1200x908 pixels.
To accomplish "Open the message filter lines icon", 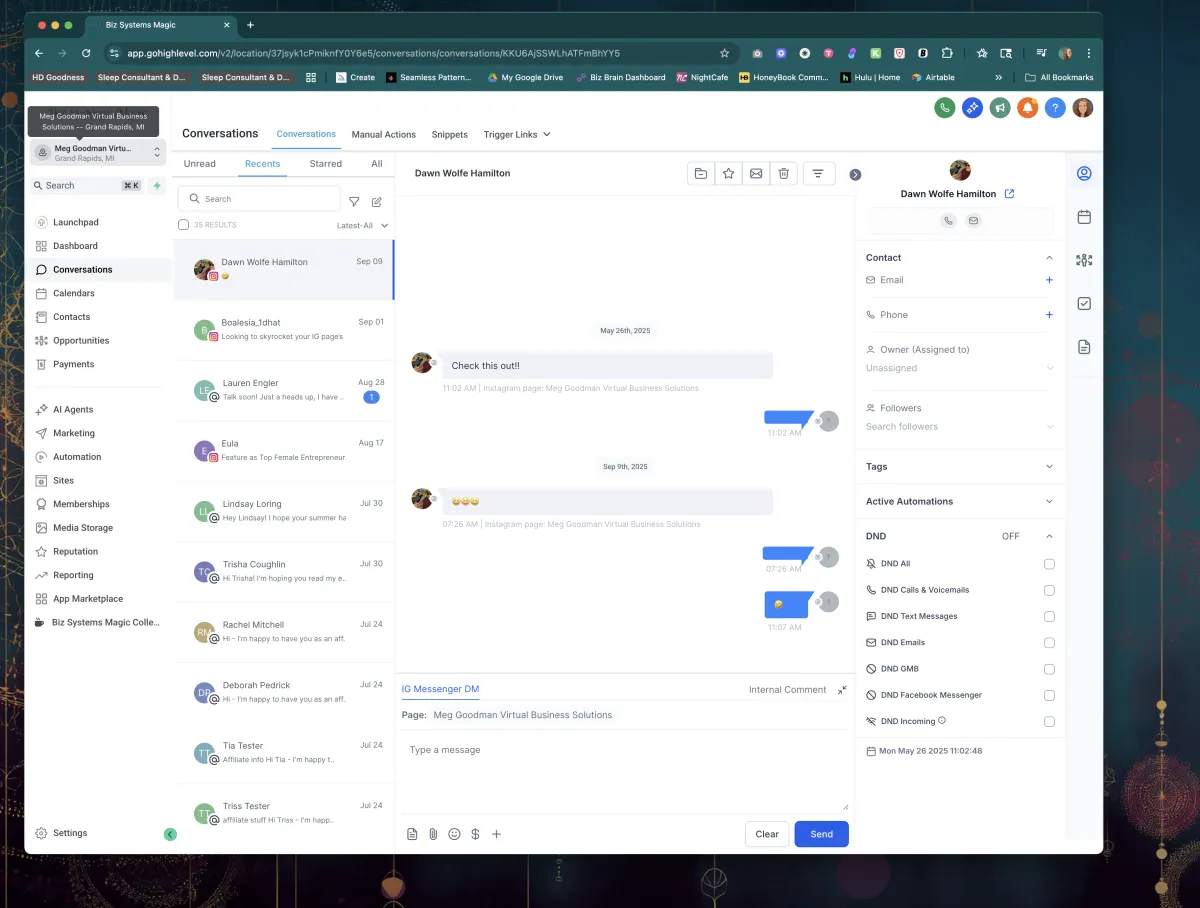I will (818, 174).
